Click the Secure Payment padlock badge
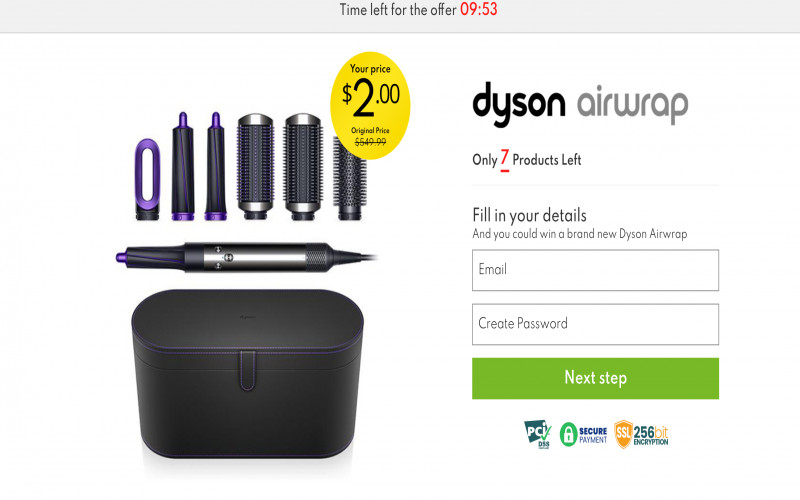Viewport: 800px width, 500px height. click(584, 435)
